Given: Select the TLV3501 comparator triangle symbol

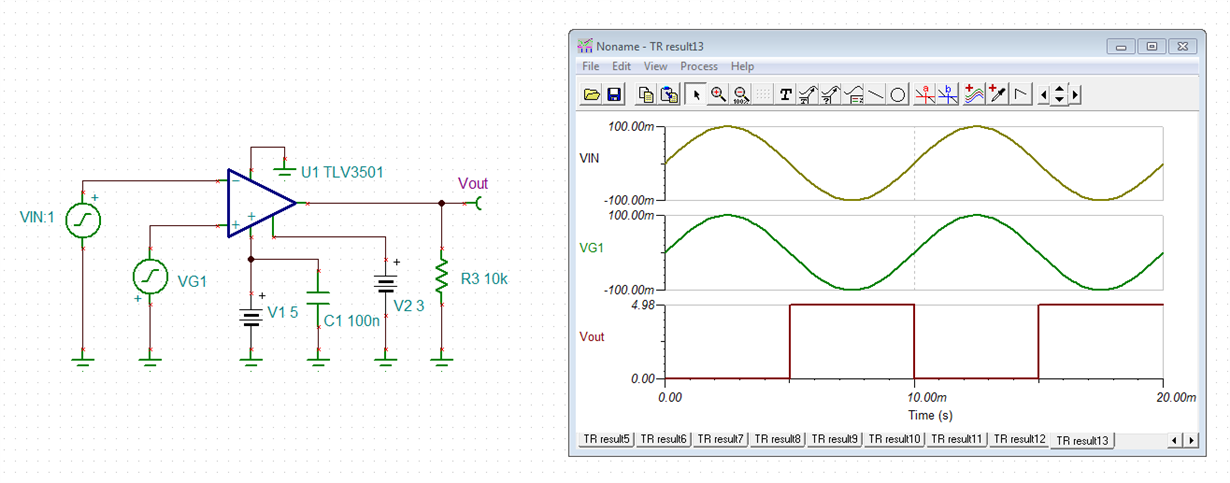Looking at the screenshot, I should coord(261,203).
